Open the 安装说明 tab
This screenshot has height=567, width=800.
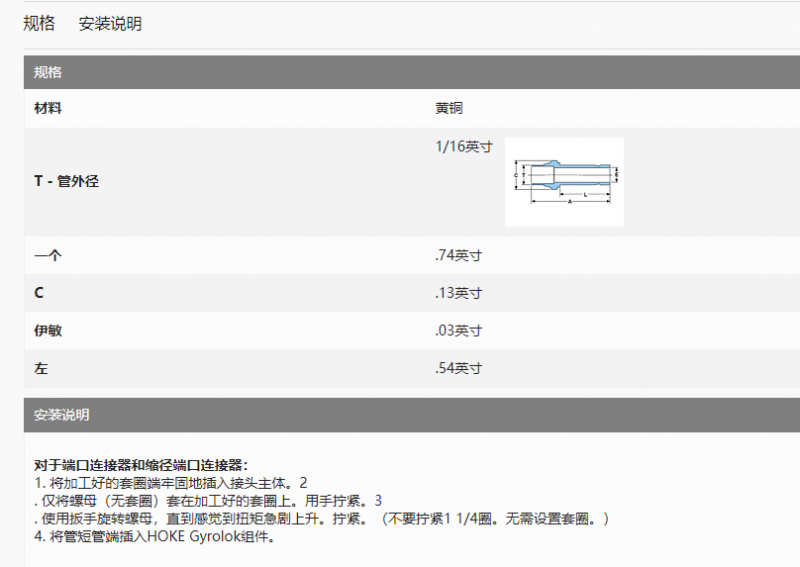coord(110,24)
